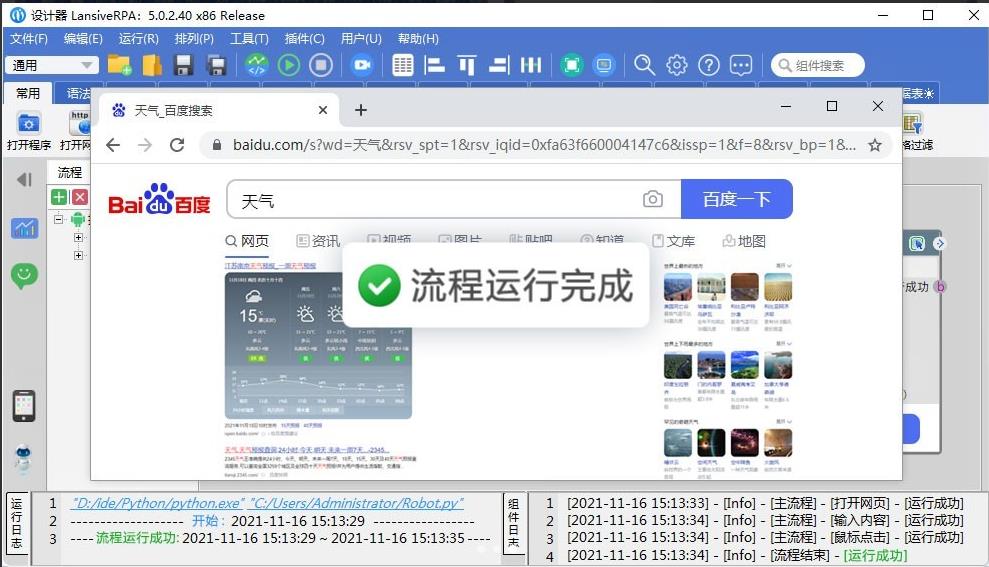Expand the first child flow node
Screen dimensions: 989x567
coord(78,237)
